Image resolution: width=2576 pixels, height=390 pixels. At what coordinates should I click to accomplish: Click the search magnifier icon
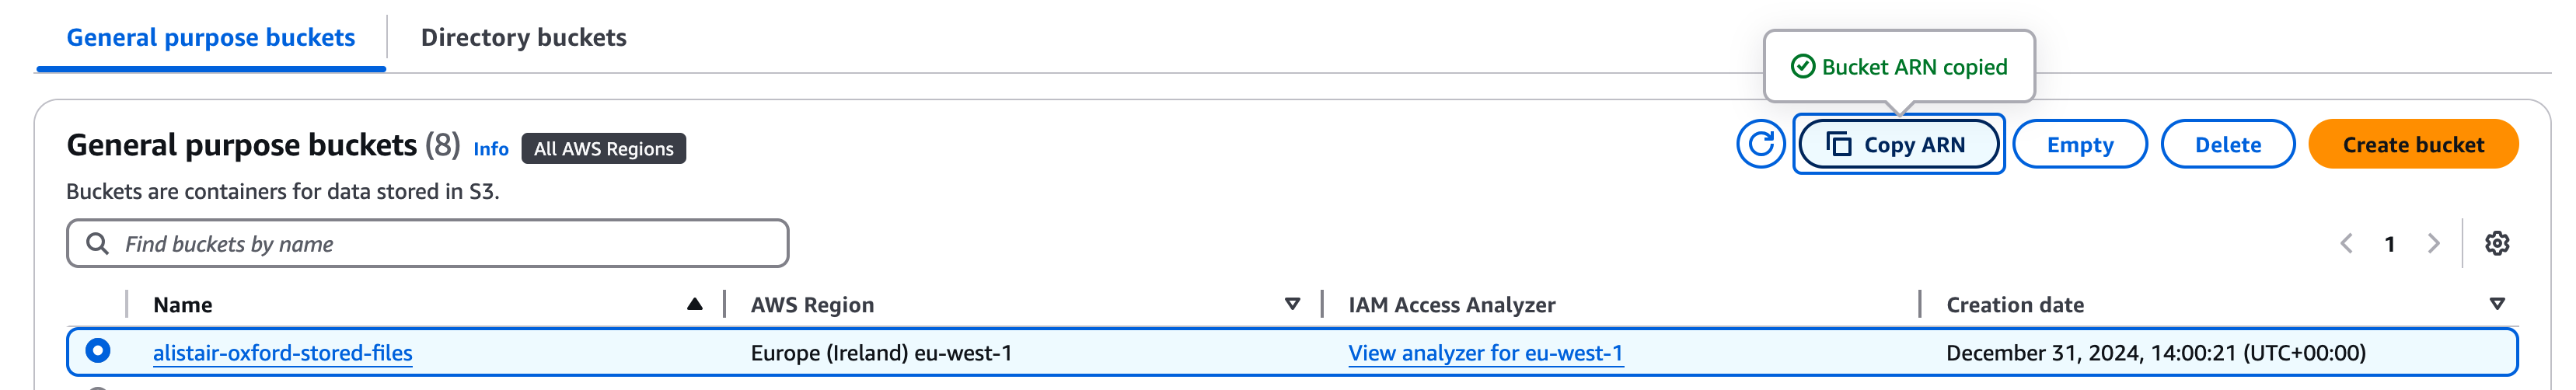point(97,243)
